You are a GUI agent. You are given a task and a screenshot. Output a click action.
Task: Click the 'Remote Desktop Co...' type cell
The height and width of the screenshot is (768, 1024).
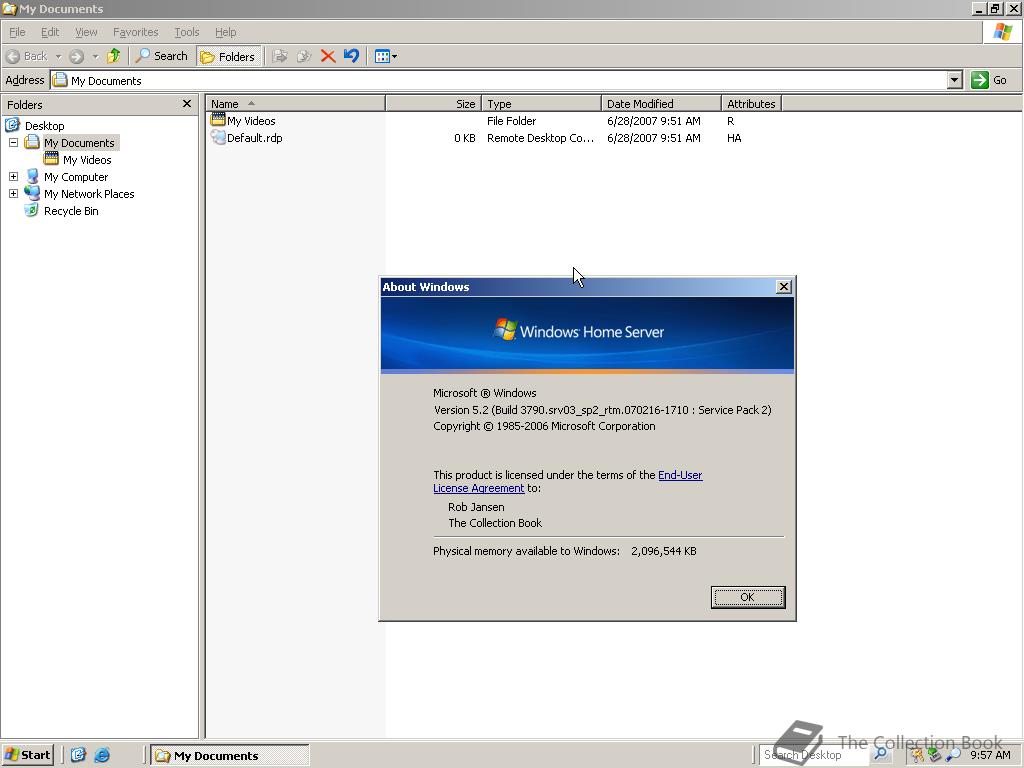point(540,138)
